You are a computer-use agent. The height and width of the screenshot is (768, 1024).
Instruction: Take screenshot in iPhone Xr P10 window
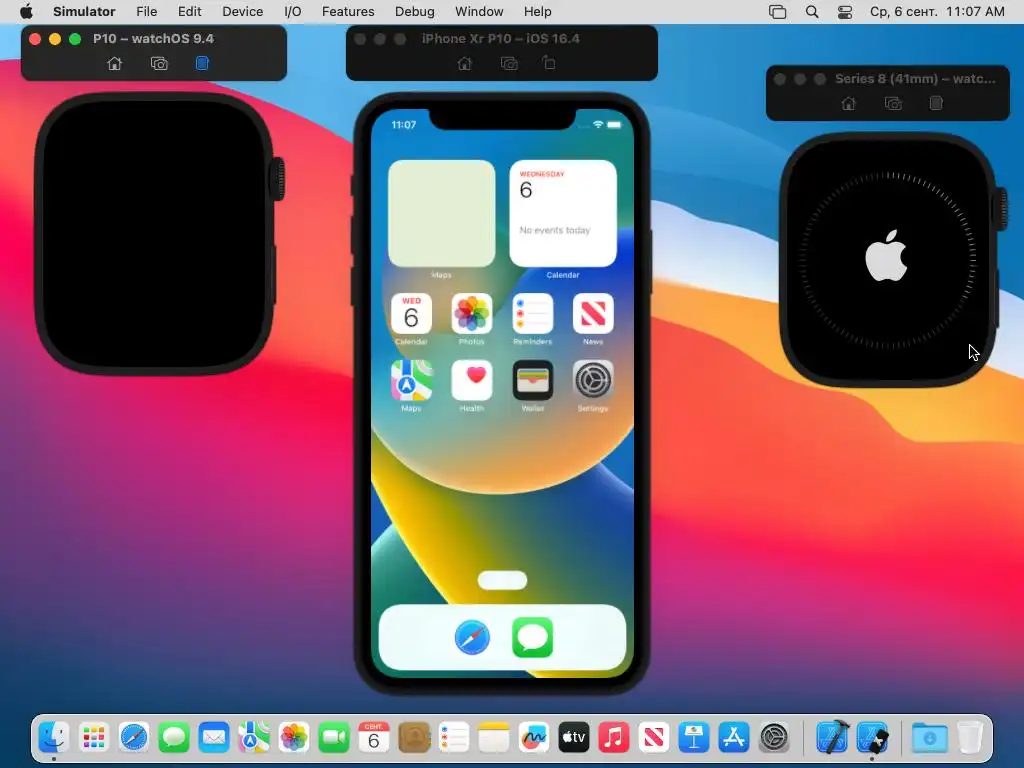509,63
